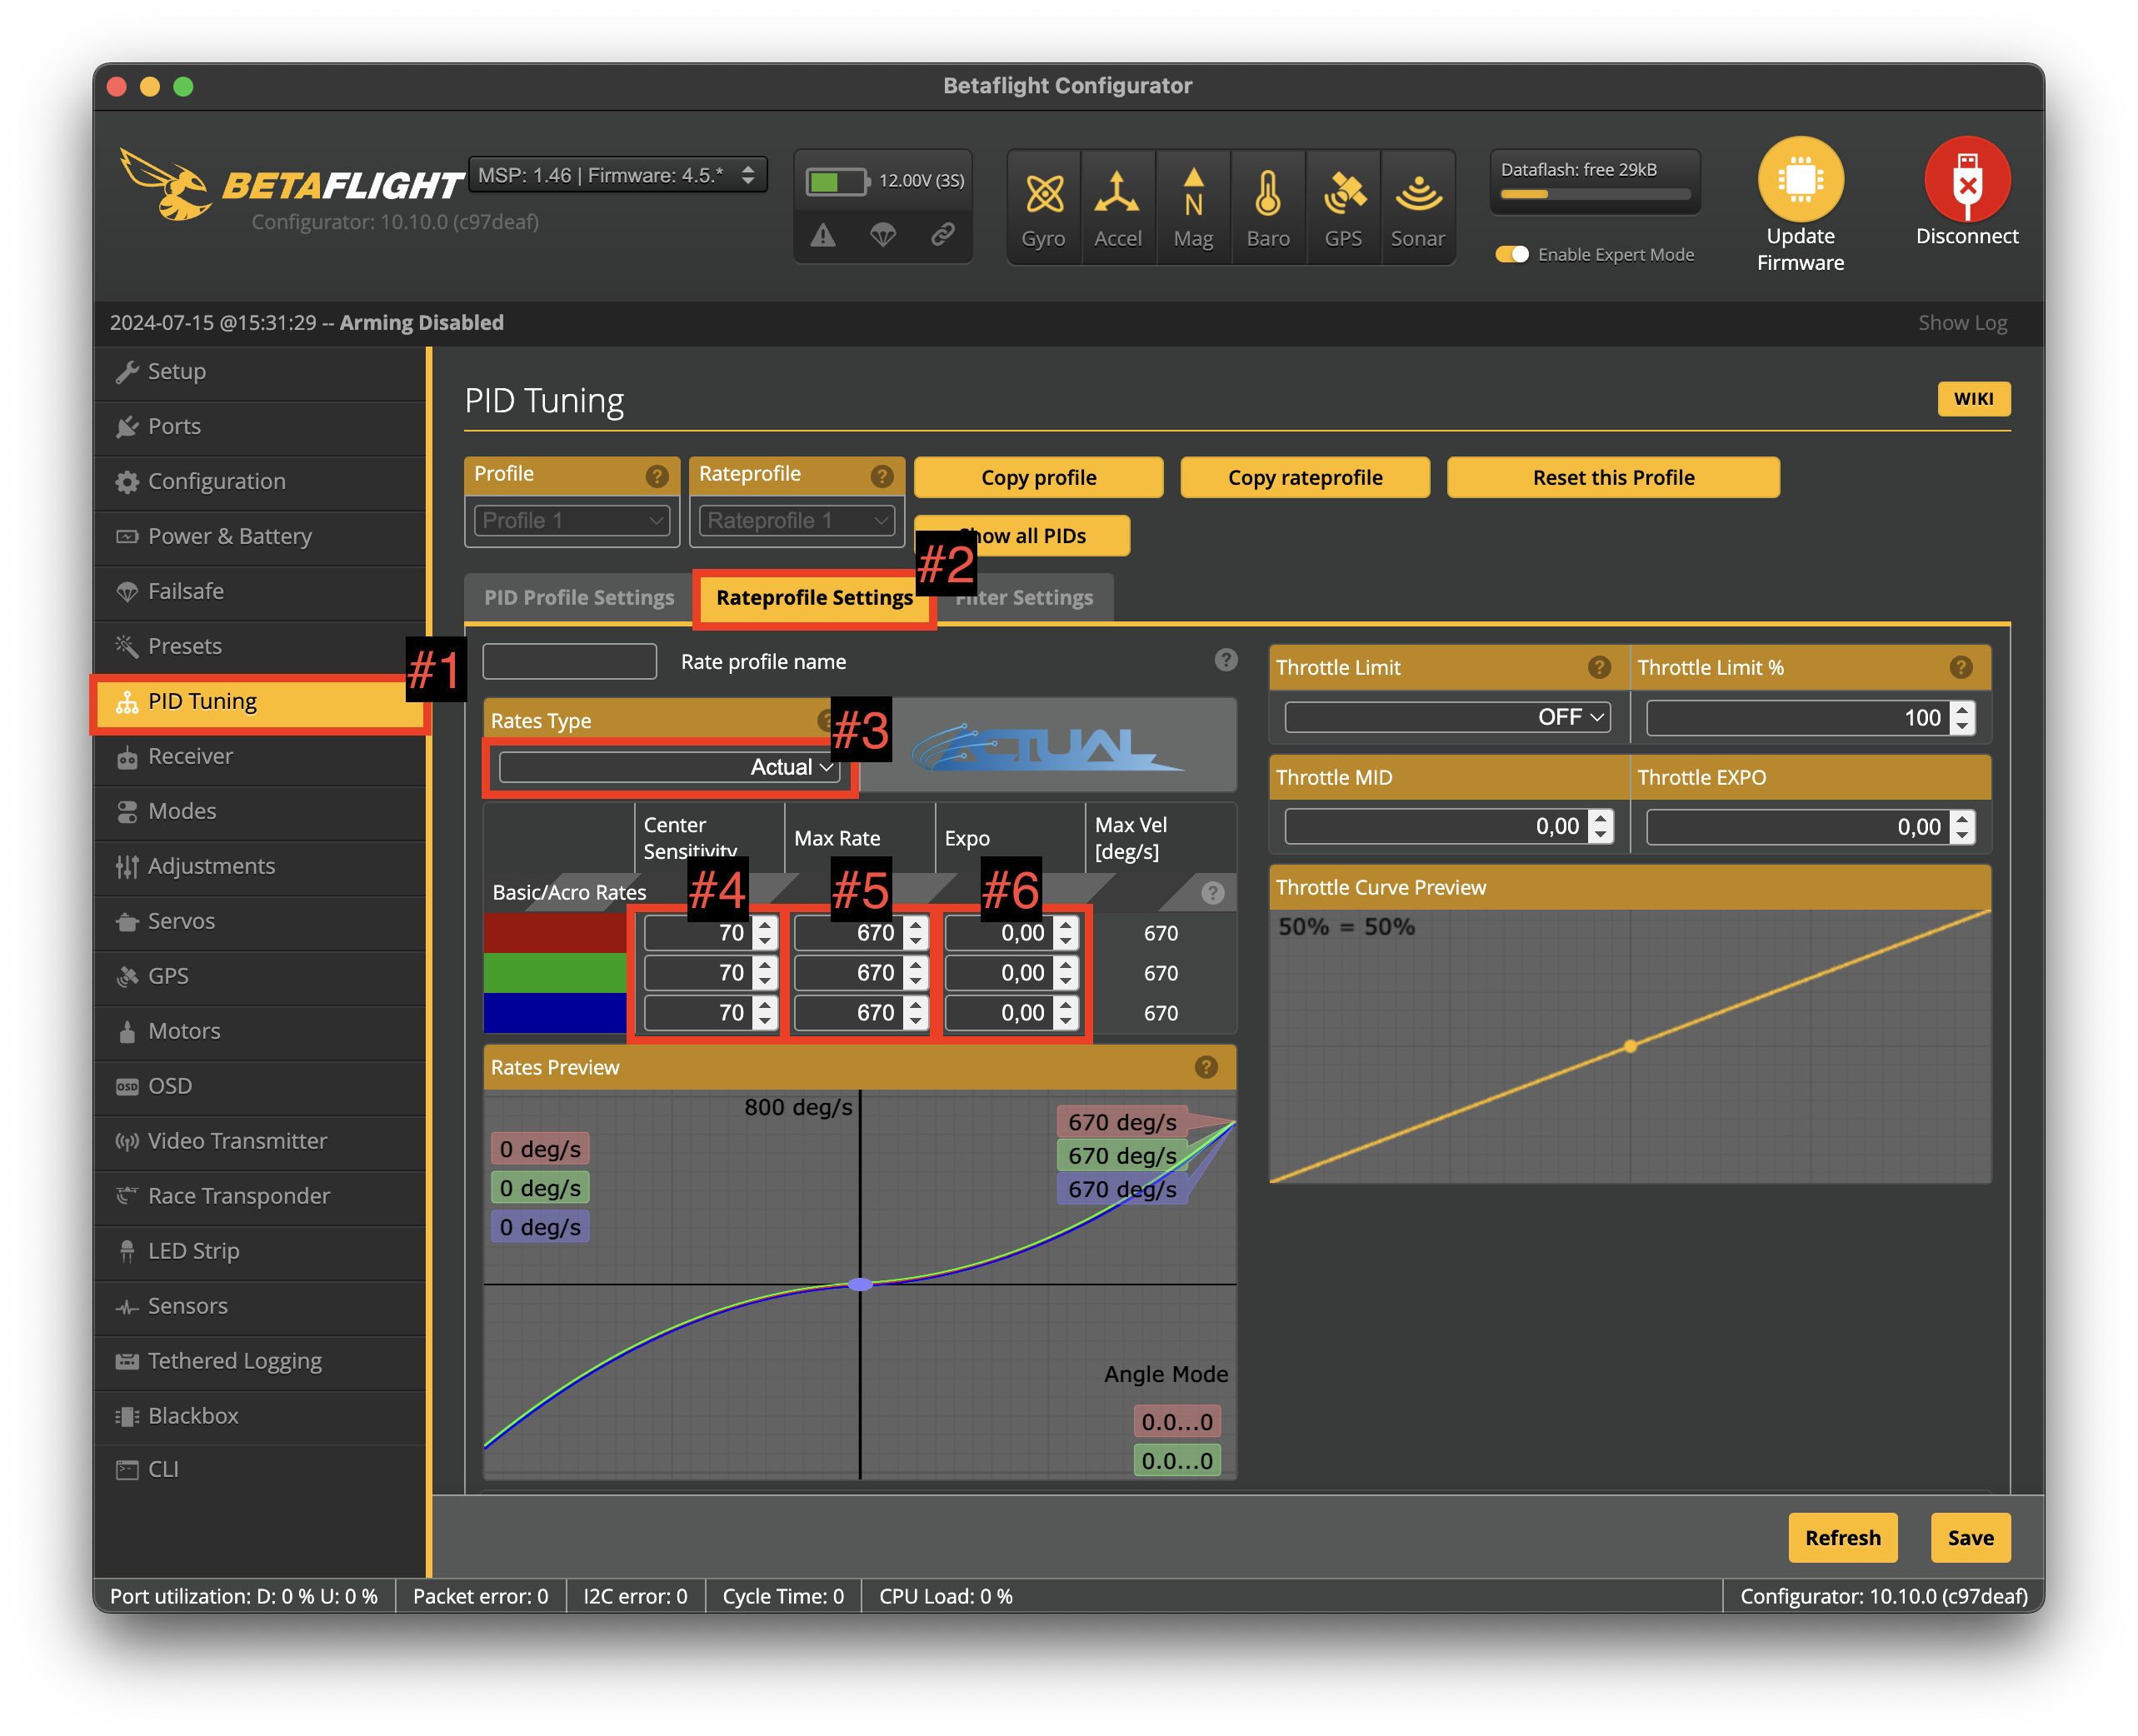The width and height of the screenshot is (2138, 1736).
Task: Expand the Profile 1 dropdown
Action: [x=571, y=520]
